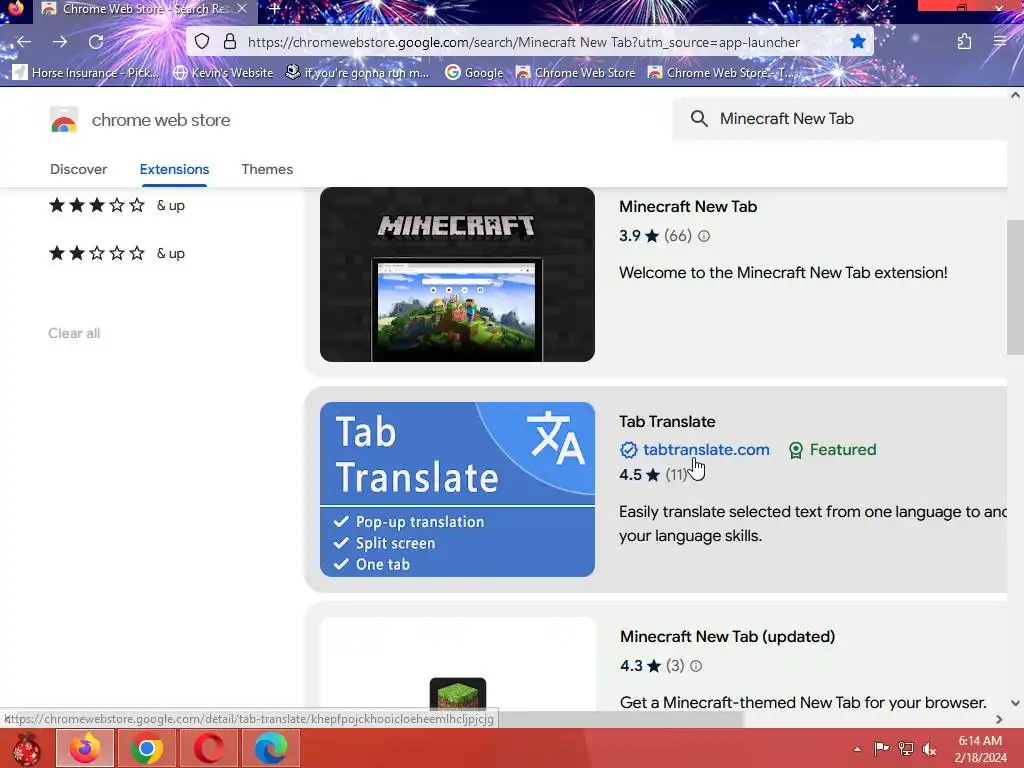
Task: Click the page URL in address bar
Action: (x=524, y=42)
